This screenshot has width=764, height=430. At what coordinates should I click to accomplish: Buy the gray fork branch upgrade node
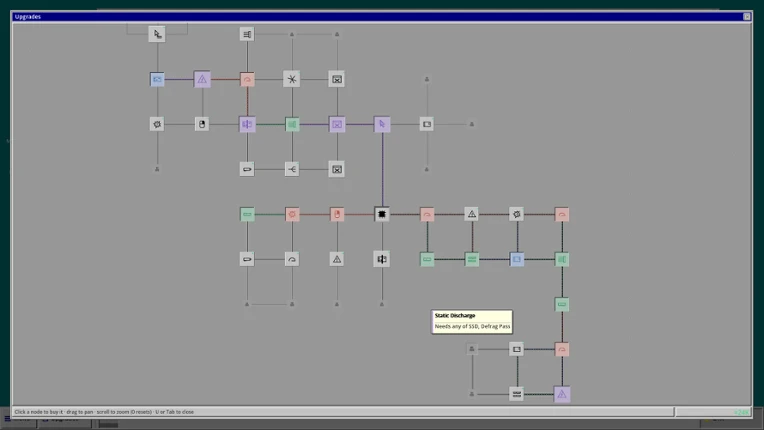click(292, 169)
